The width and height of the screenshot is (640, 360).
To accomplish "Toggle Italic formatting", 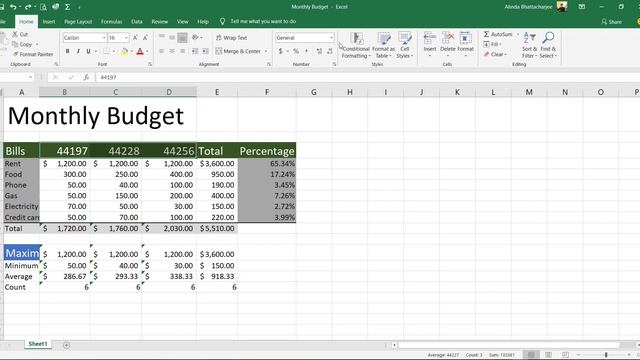I will 78,51.
